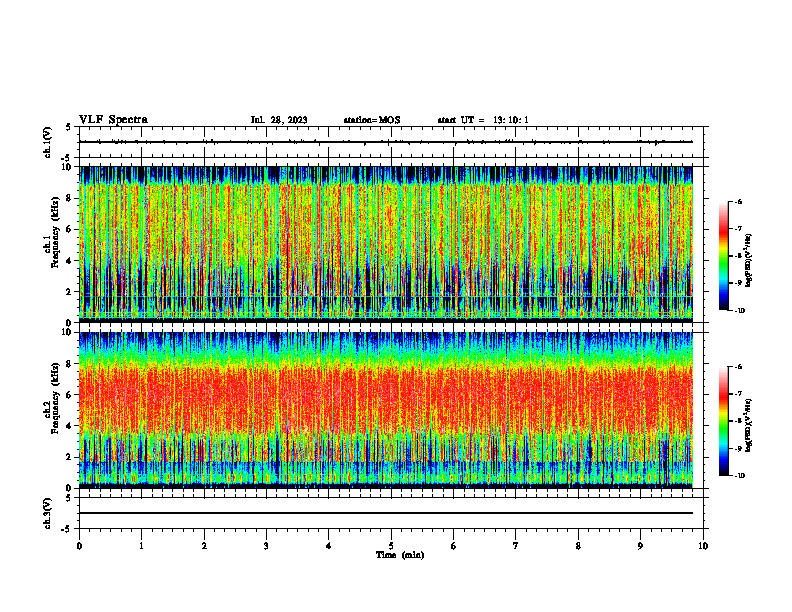Click the "6" tick on time axis
This screenshot has width=792, height=612.
[454, 546]
